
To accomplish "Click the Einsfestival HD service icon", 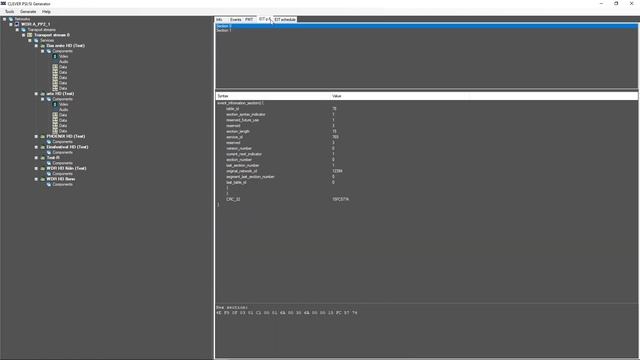I will (x=42, y=147).
